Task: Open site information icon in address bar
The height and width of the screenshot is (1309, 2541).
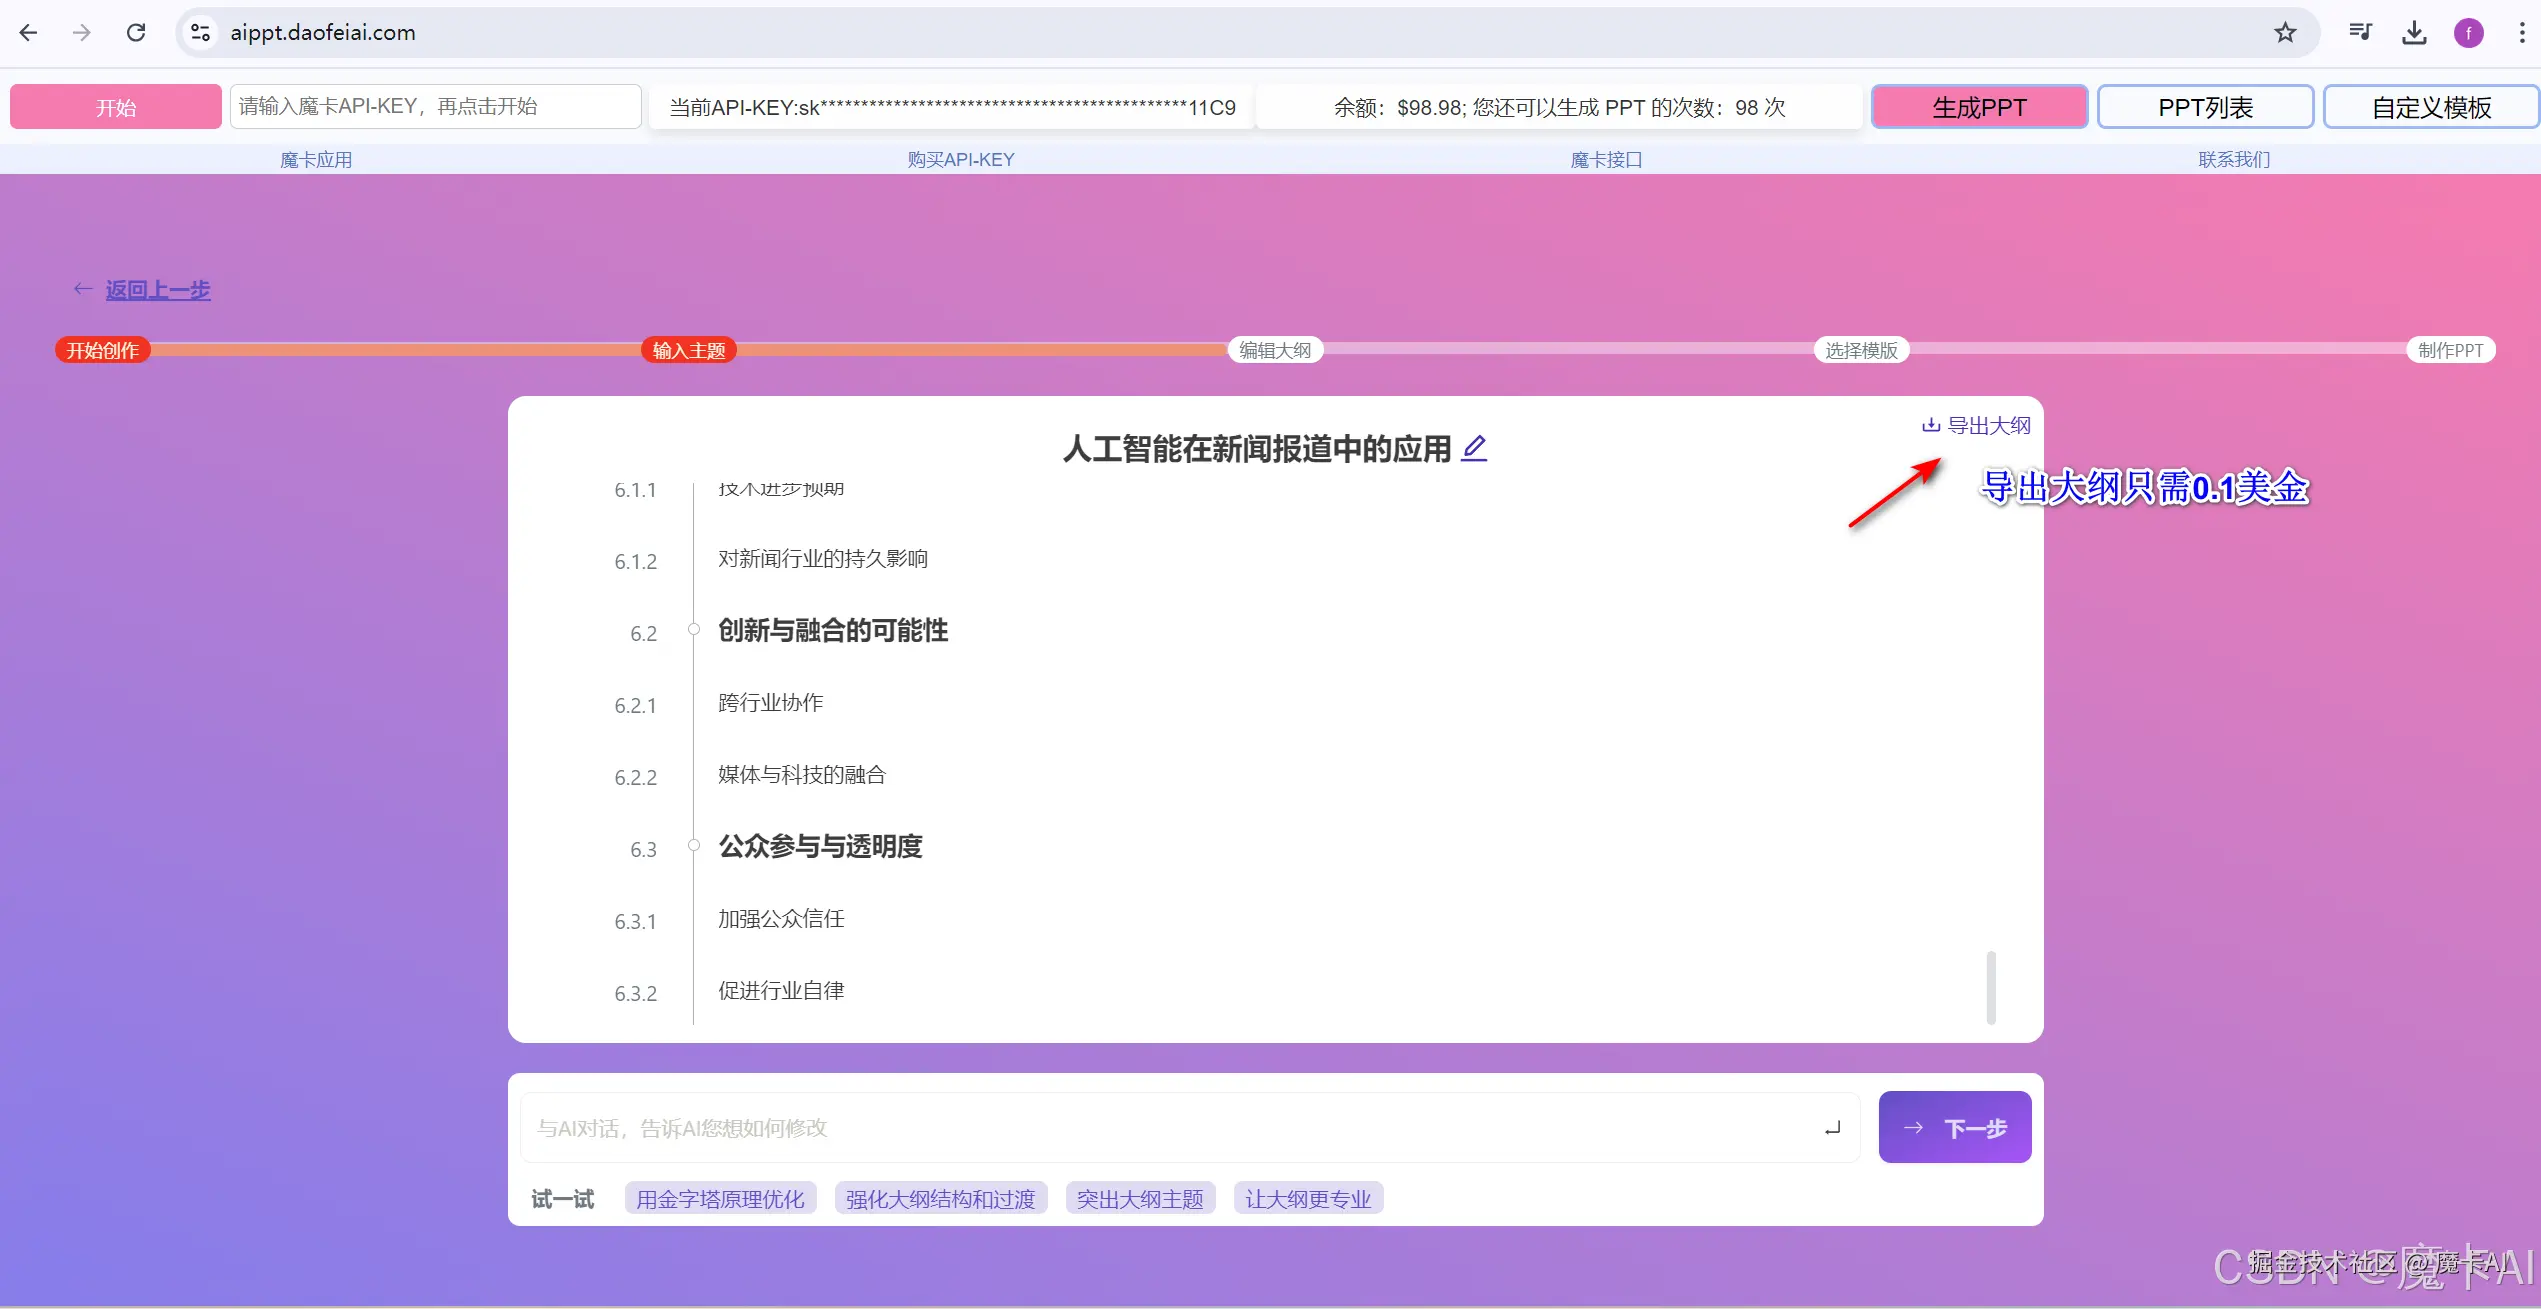Action: click(201, 33)
